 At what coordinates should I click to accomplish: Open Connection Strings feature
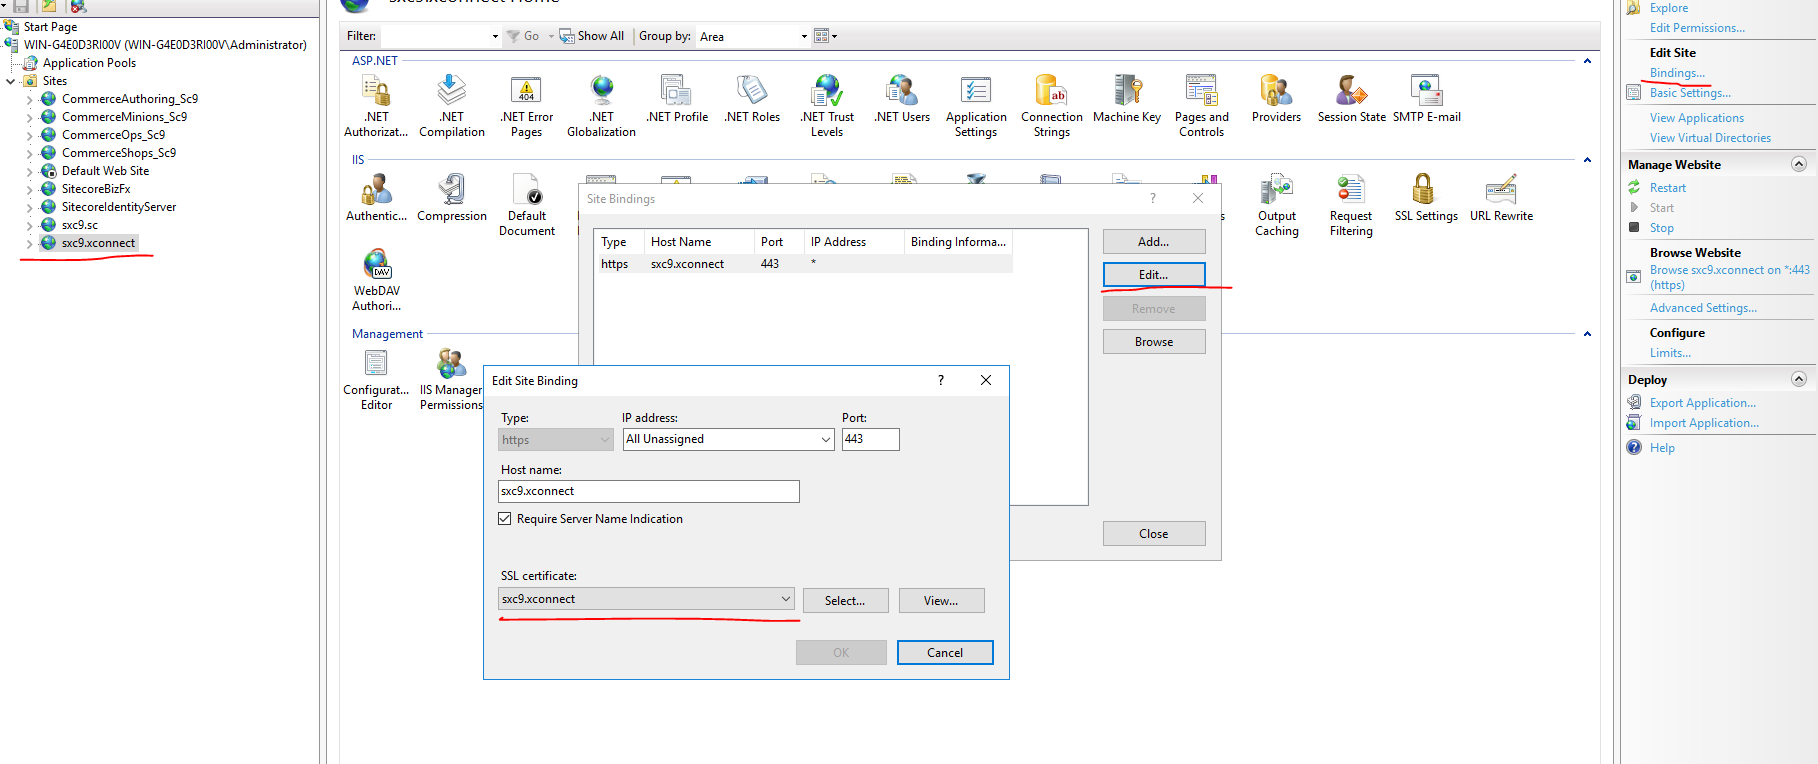(x=1051, y=105)
